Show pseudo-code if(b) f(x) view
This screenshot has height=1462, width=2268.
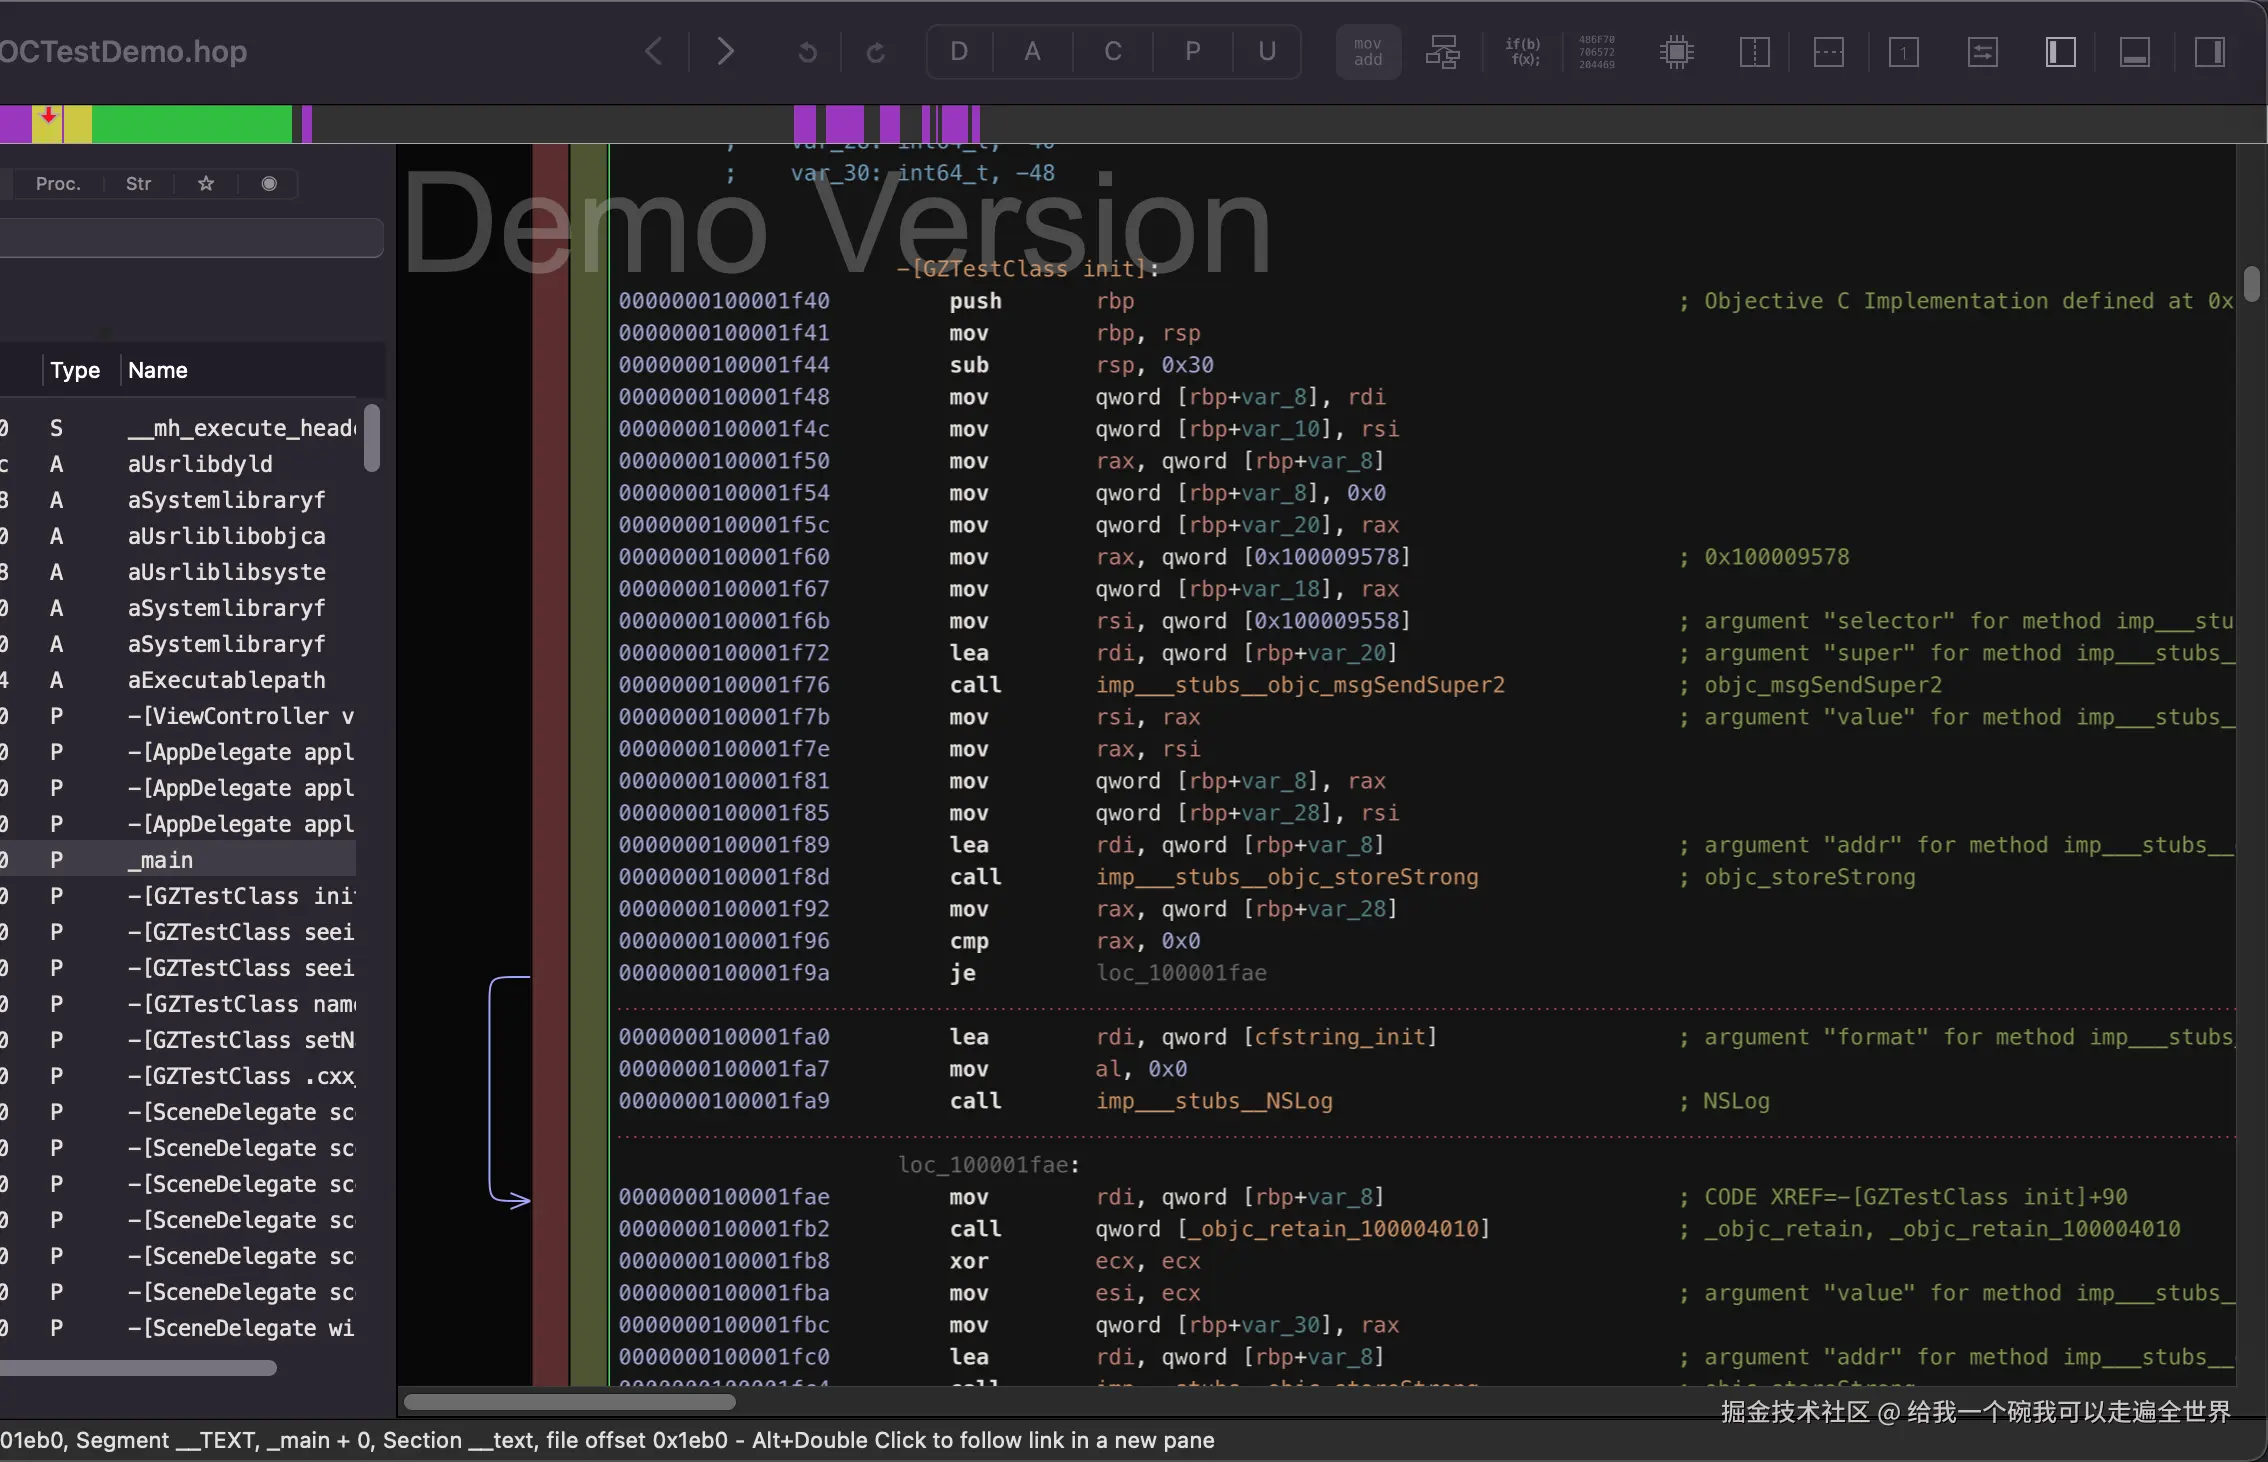point(1522,52)
